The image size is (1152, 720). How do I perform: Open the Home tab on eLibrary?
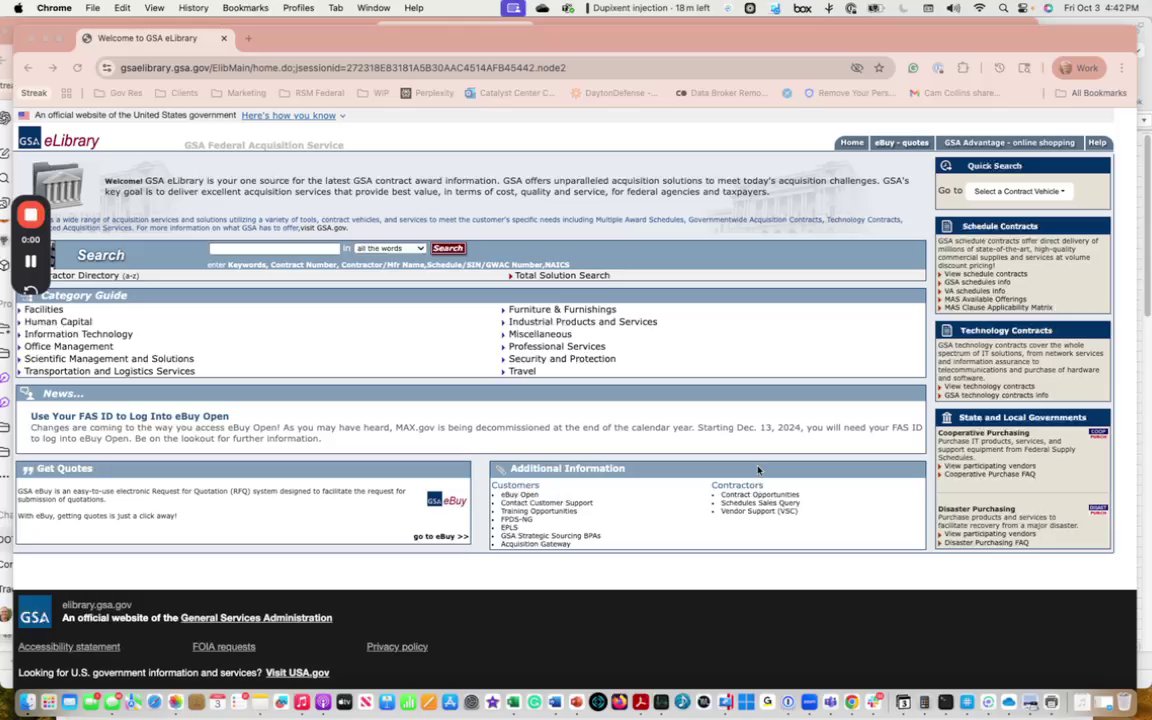click(852, 143)
